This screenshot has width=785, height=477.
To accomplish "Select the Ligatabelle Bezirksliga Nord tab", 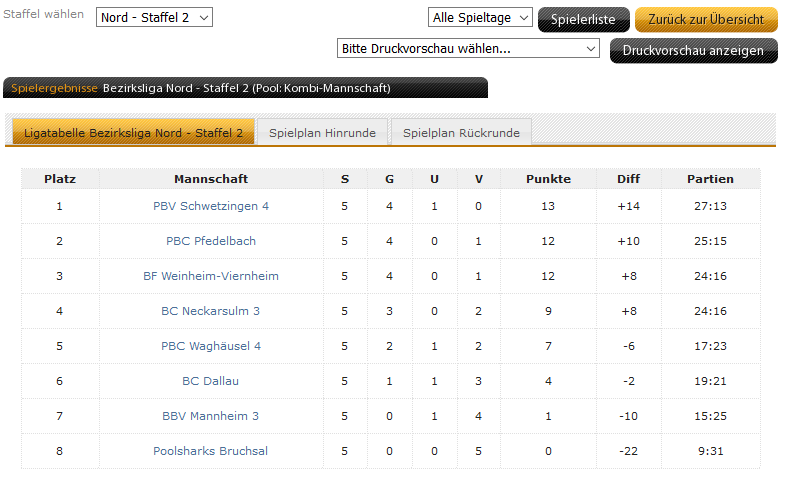I will 133,133.
